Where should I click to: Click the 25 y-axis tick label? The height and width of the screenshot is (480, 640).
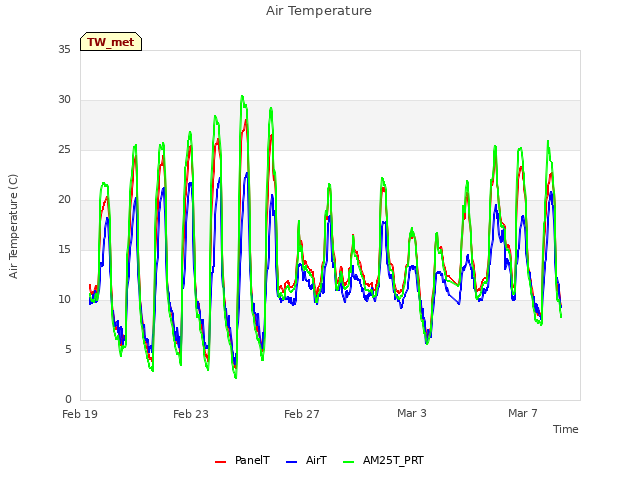pyautogui.click(x=64, y=149)
